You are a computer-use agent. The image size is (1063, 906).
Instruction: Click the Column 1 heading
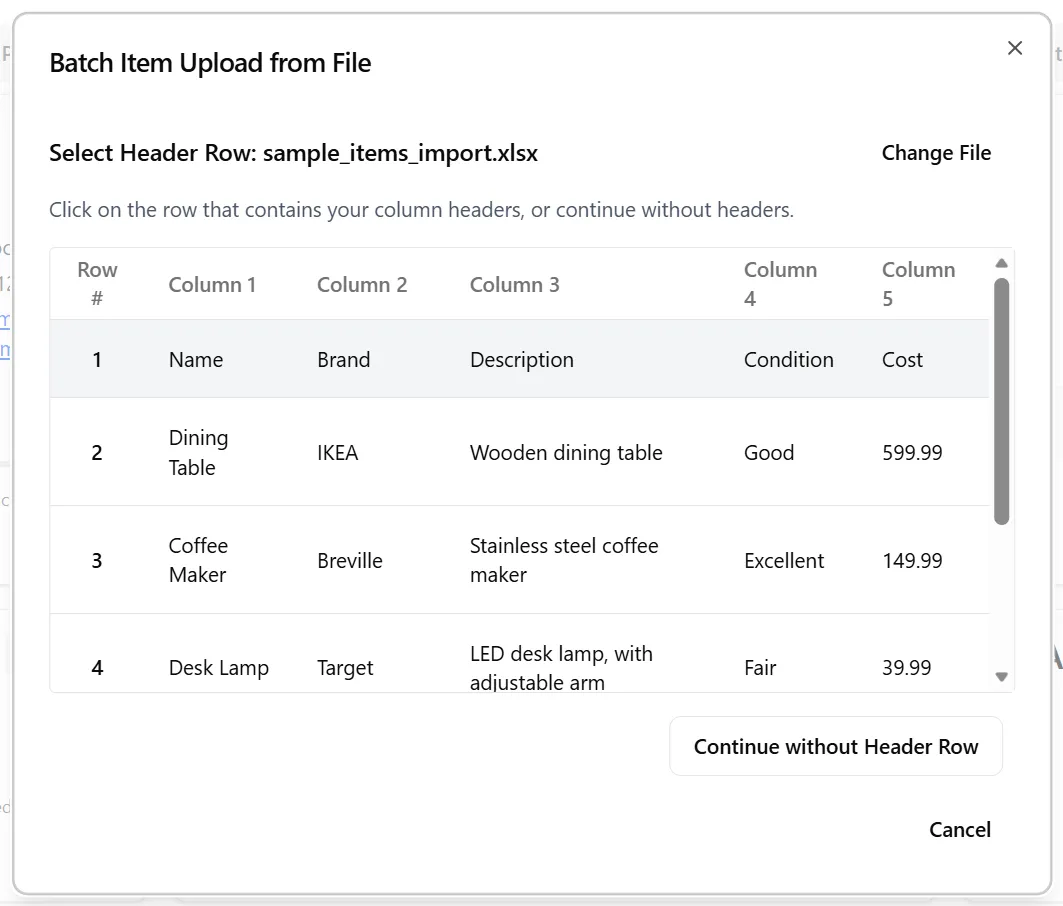(212, 284)
